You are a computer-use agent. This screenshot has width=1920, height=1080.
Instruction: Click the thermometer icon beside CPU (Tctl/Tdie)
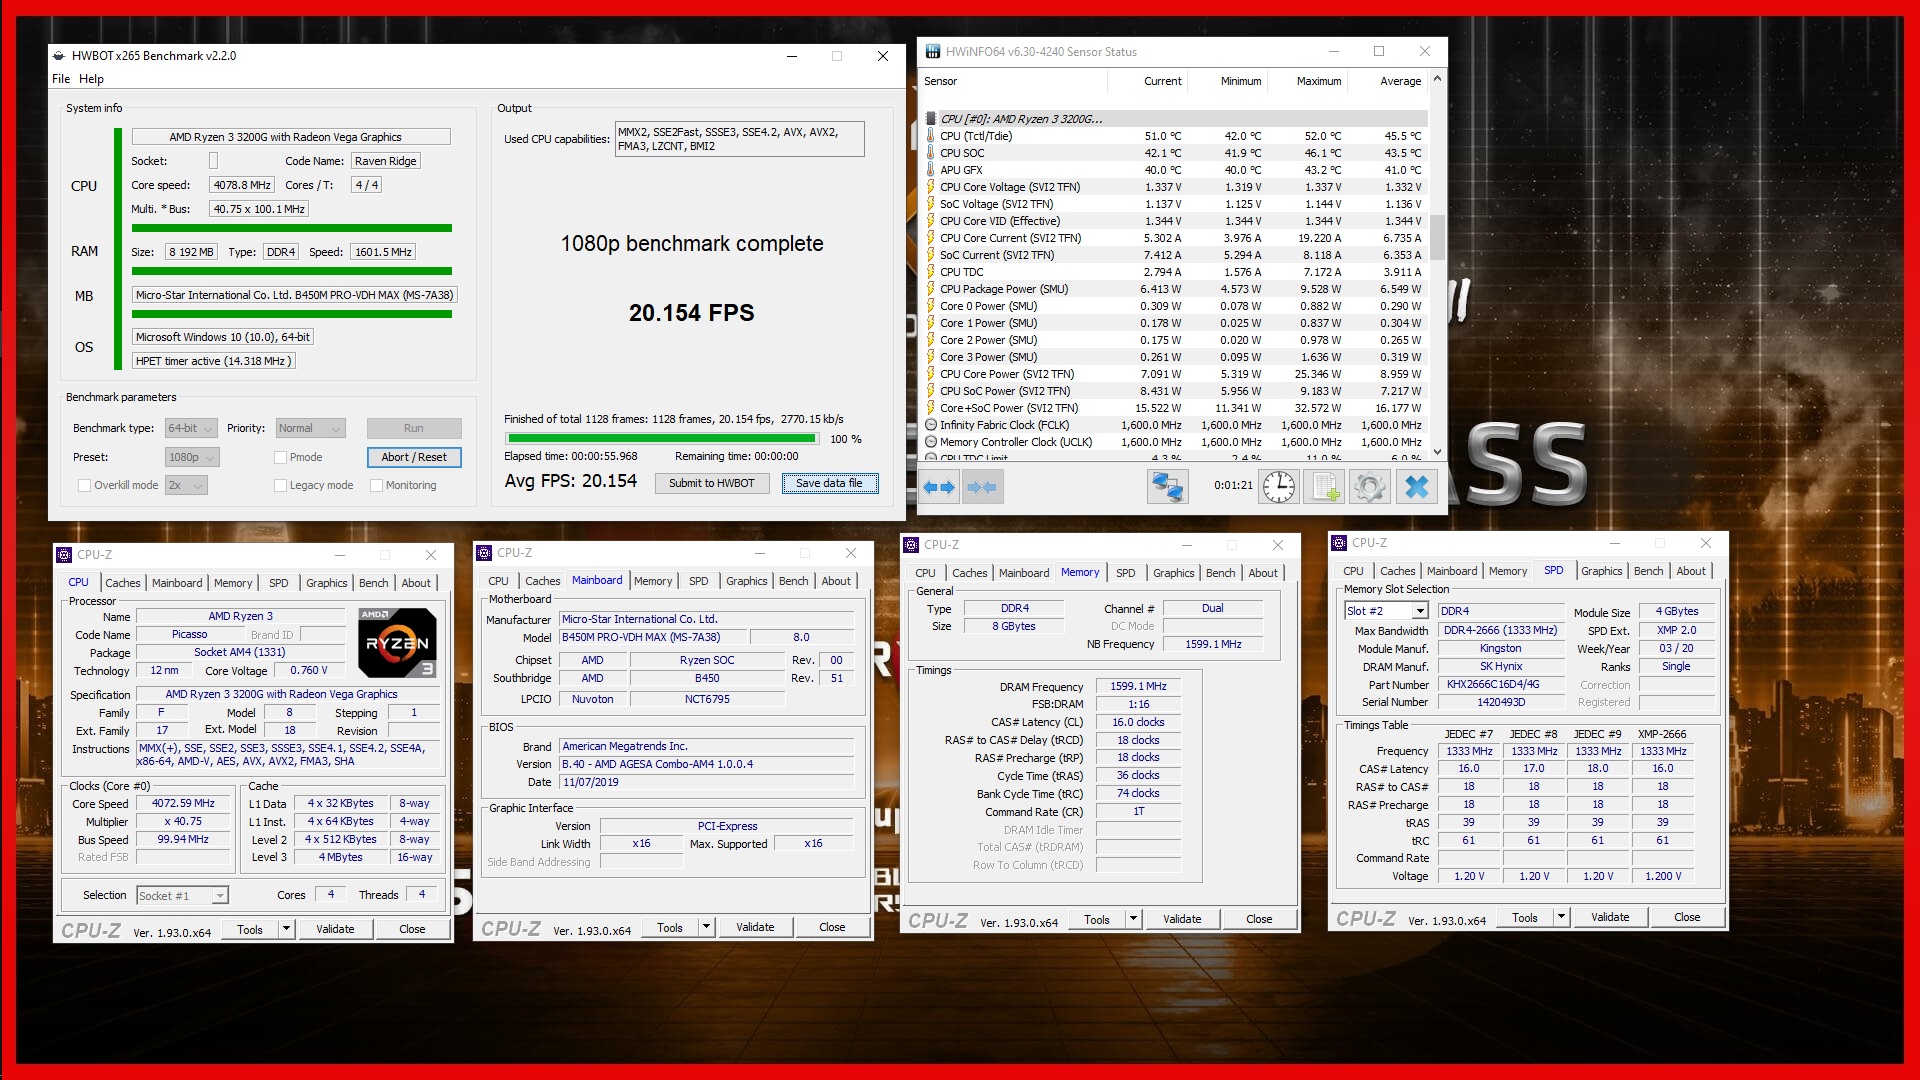pos(931,136)
